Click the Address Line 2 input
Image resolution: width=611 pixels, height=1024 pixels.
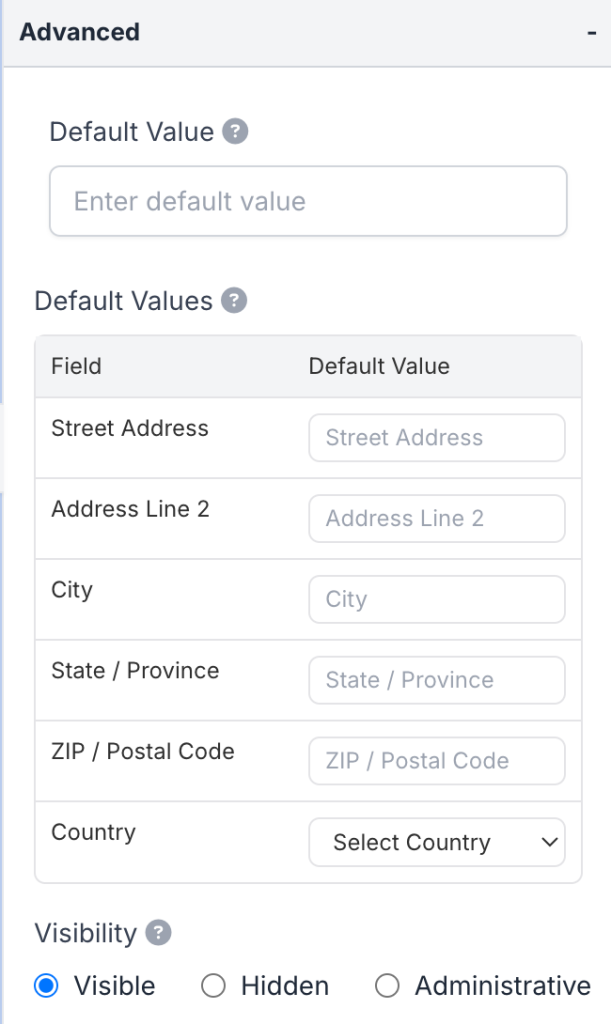[437, 519]
